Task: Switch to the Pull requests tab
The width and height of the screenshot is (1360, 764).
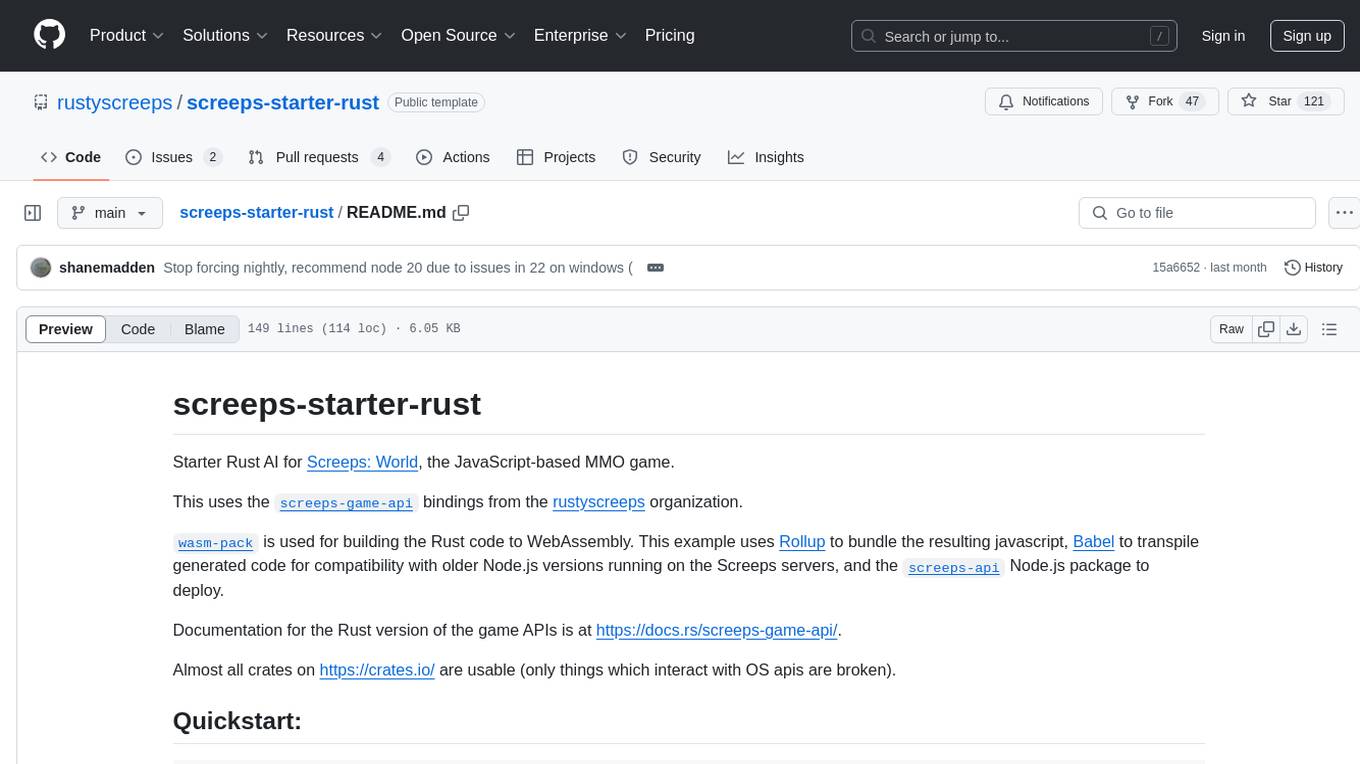Action: (318, 157)
